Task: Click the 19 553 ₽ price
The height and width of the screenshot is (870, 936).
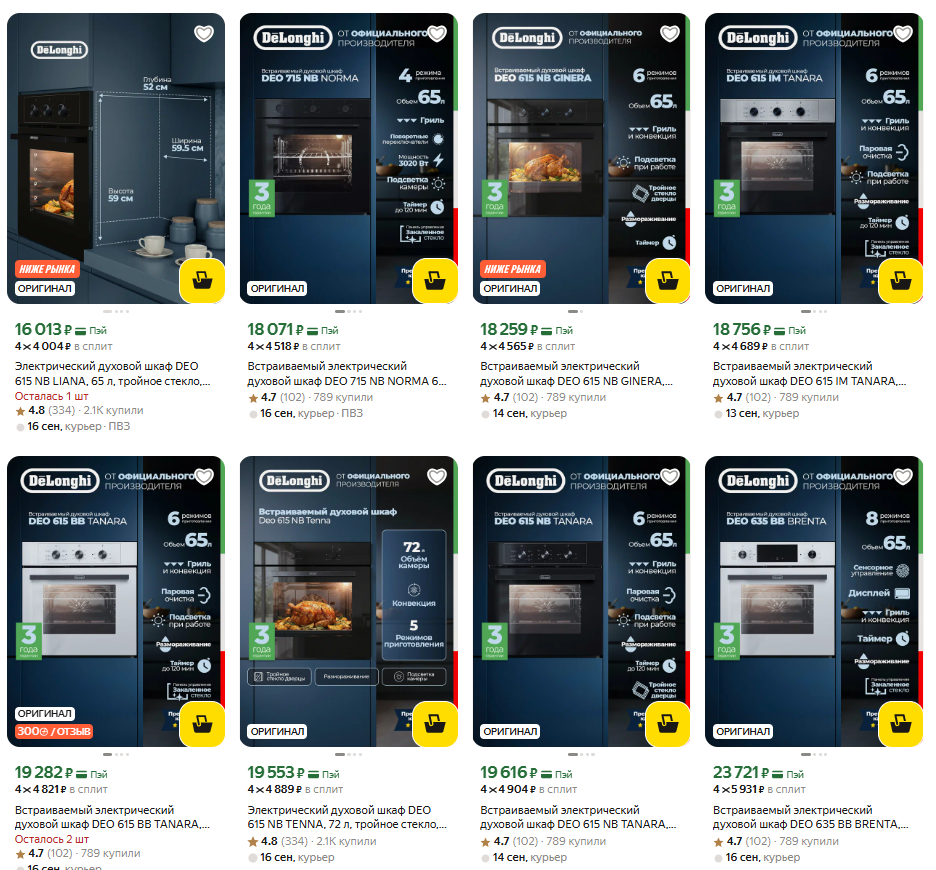Action: tap(276, 773)
